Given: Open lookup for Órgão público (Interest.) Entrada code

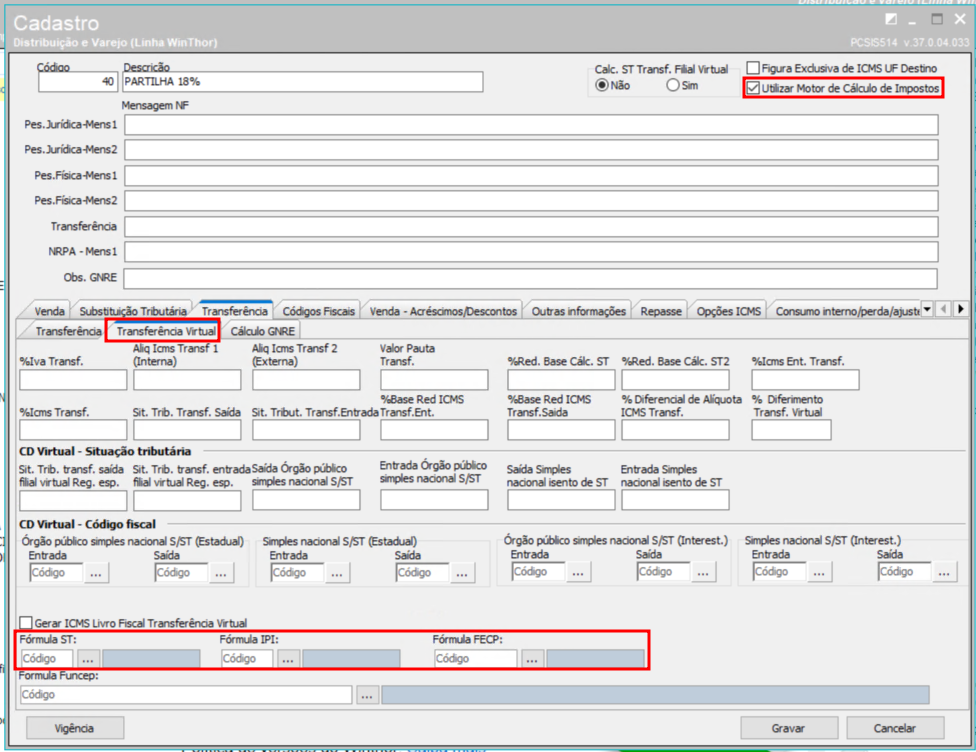Looking at the screenshot, I should (x=578, y=571).
